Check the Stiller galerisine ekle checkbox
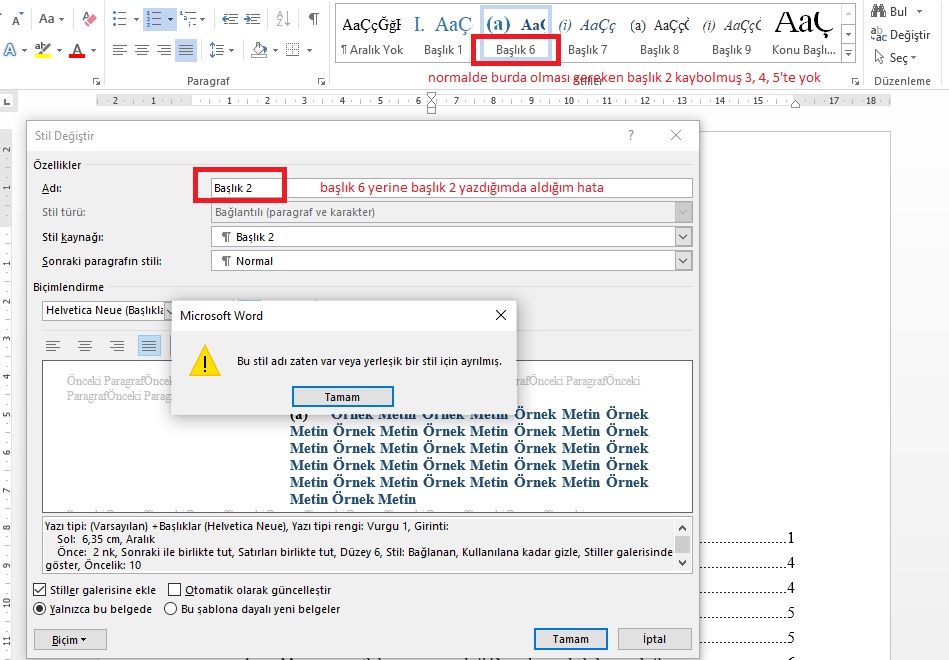The width and height of the screenshot is (949, 660). pyautogui.click(x=40, y=590)
